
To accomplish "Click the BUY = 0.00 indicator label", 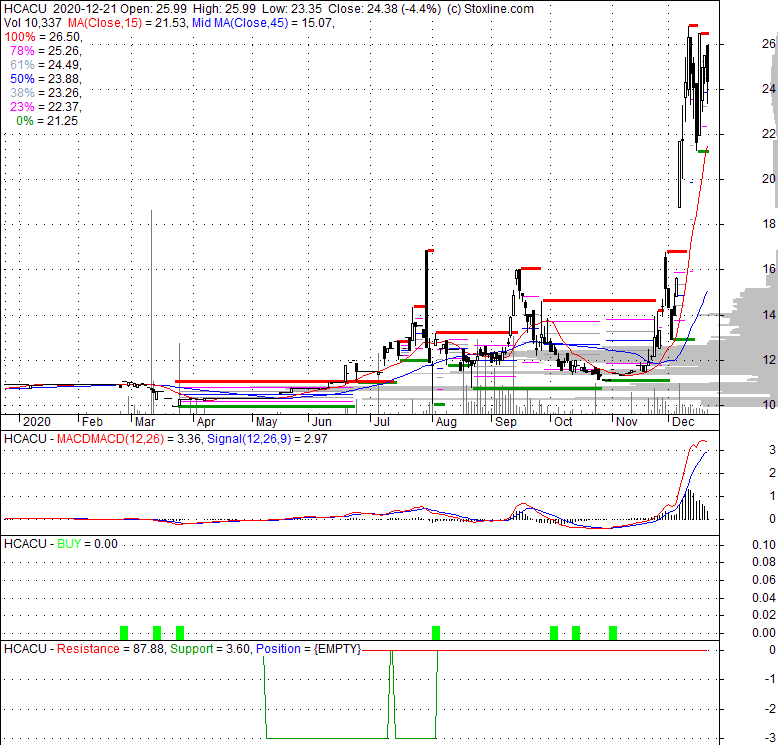I will 87,544.
